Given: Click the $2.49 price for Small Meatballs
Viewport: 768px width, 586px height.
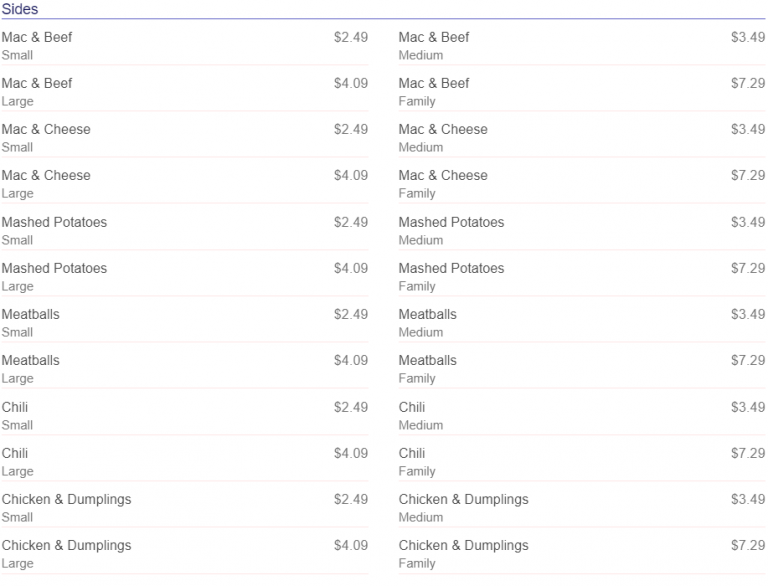Looking at the screenshot, I should 351,314.
